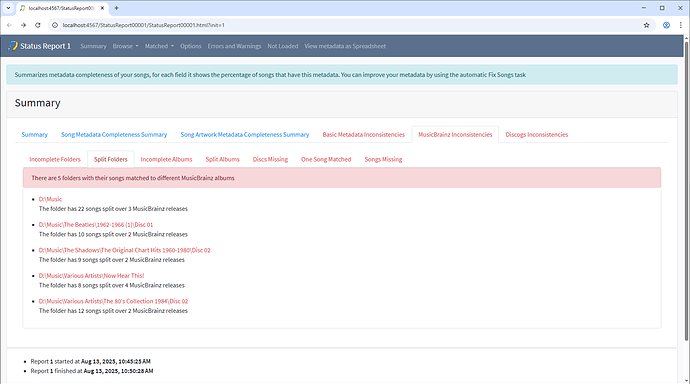The height and width of the screenshot is (384, 690).
Task: Click the Status Report music note logo
Action: (x=13, y=46)
